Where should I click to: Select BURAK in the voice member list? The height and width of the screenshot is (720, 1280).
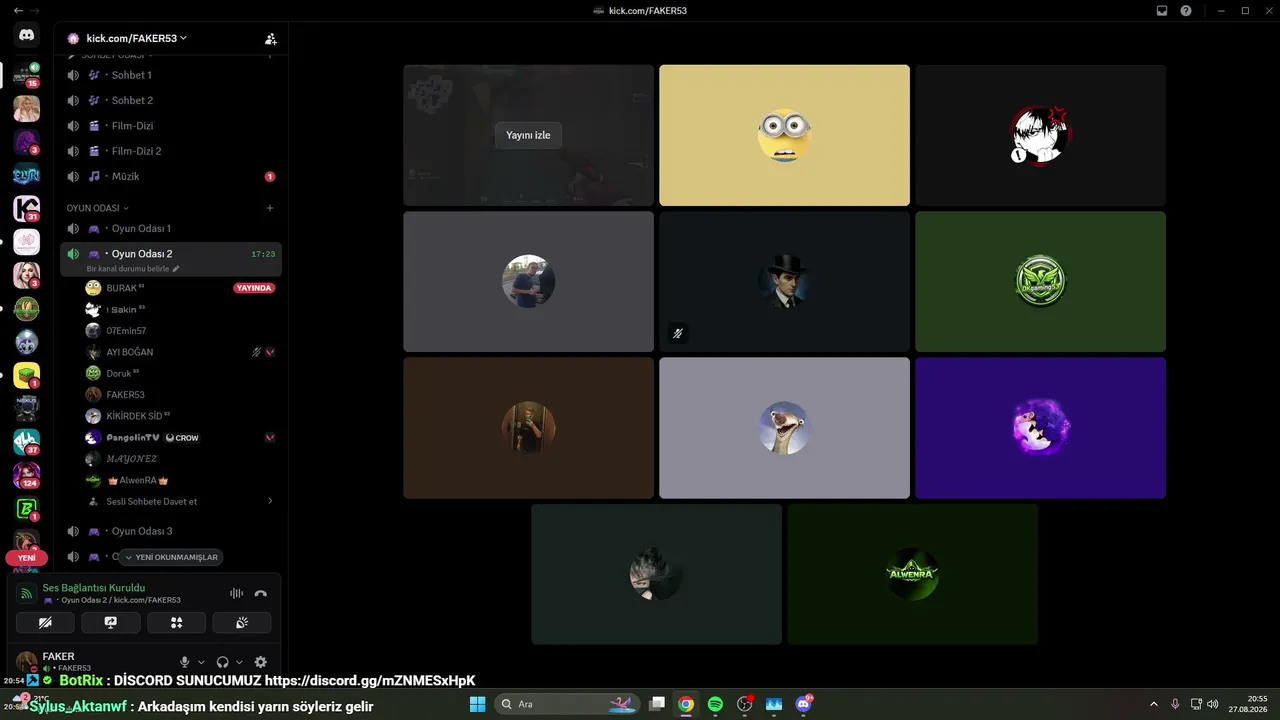tap(180, 288)
